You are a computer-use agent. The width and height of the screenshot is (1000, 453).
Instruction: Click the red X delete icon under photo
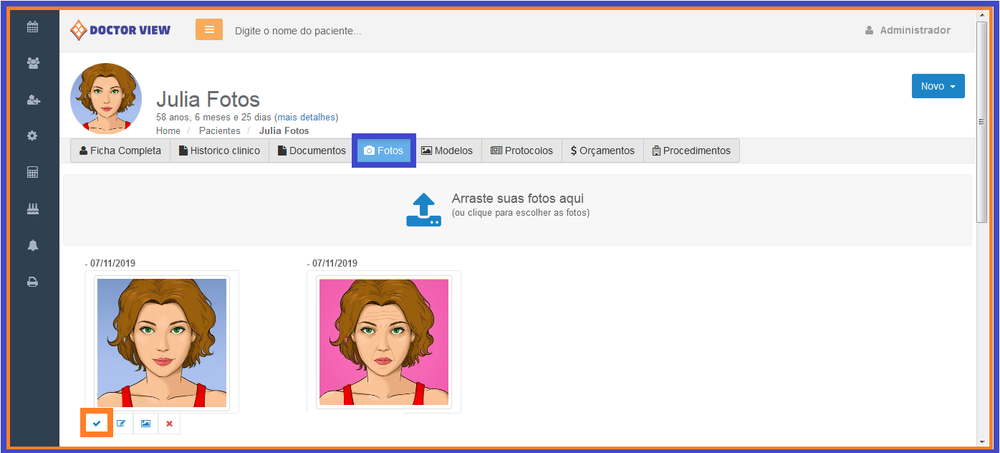coord(169,424)
